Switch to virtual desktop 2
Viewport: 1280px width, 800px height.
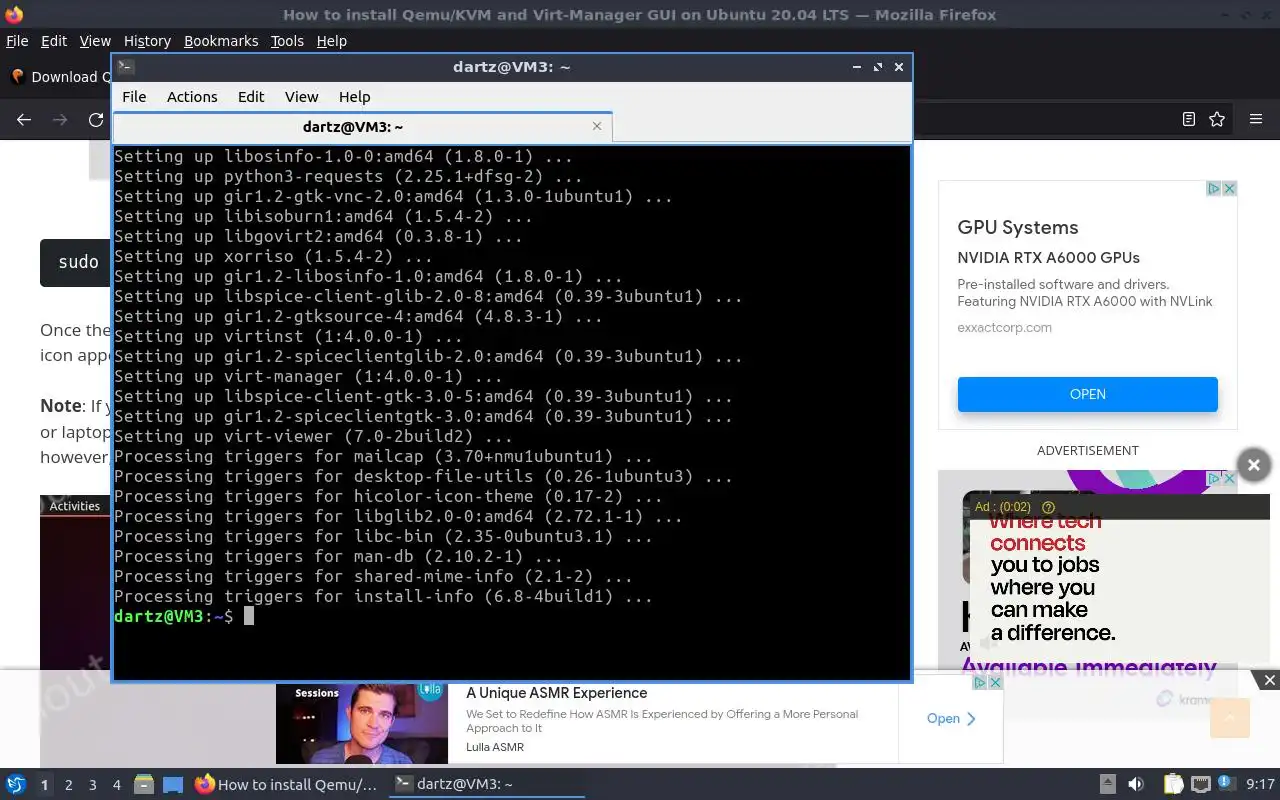(x=68, y=785)
